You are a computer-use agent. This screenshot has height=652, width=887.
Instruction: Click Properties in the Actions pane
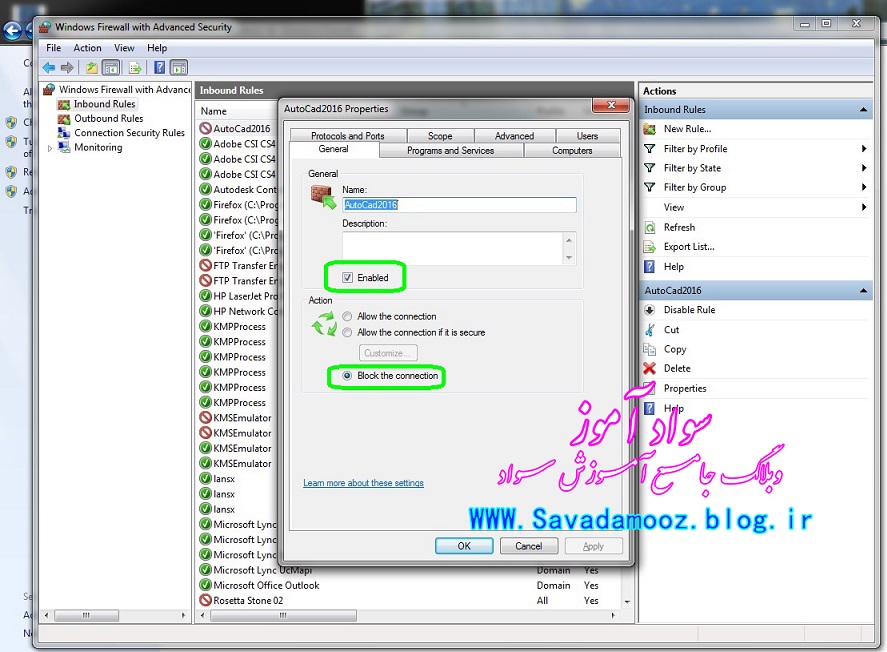[x=685, y=388]
